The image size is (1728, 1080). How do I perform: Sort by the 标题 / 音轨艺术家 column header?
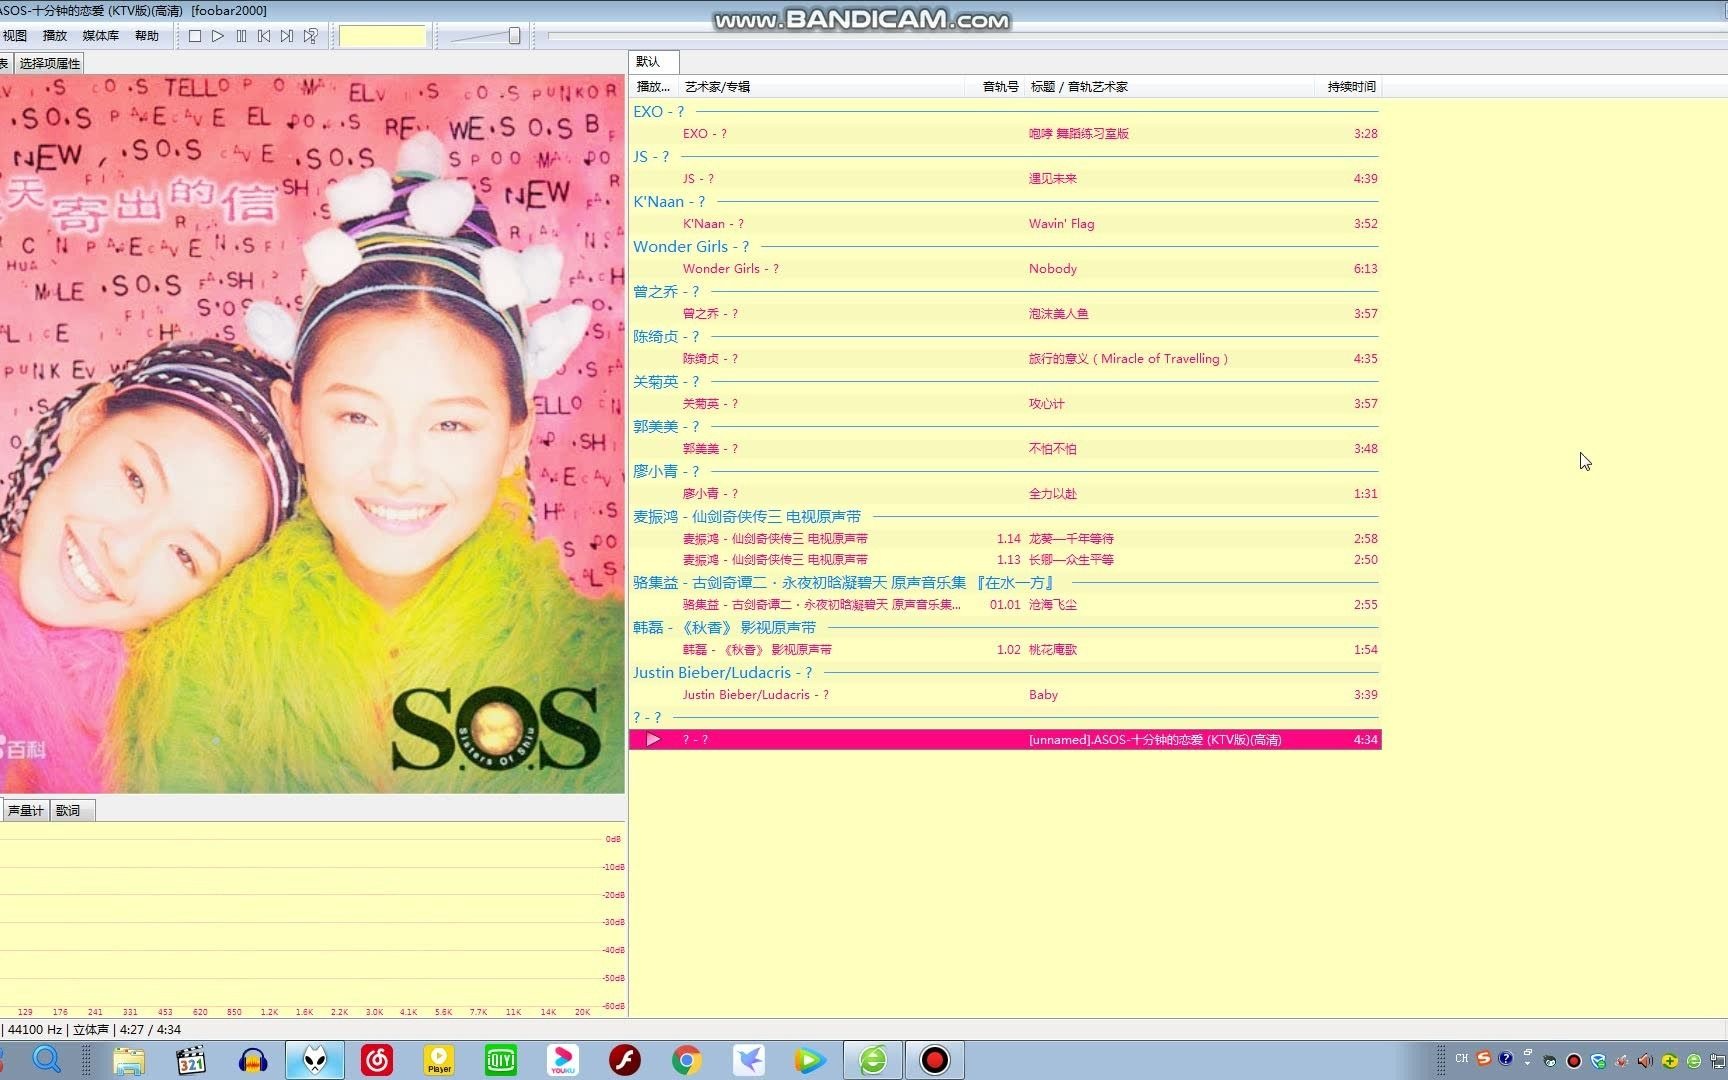tap(1169, 87)
